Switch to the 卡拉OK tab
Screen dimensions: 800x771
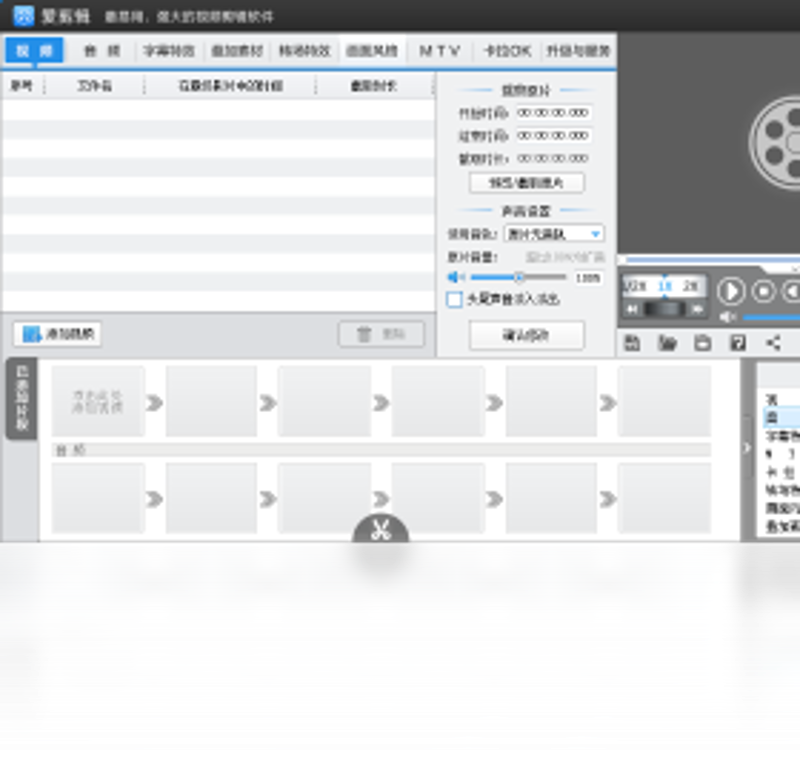[x=507, y=51]
